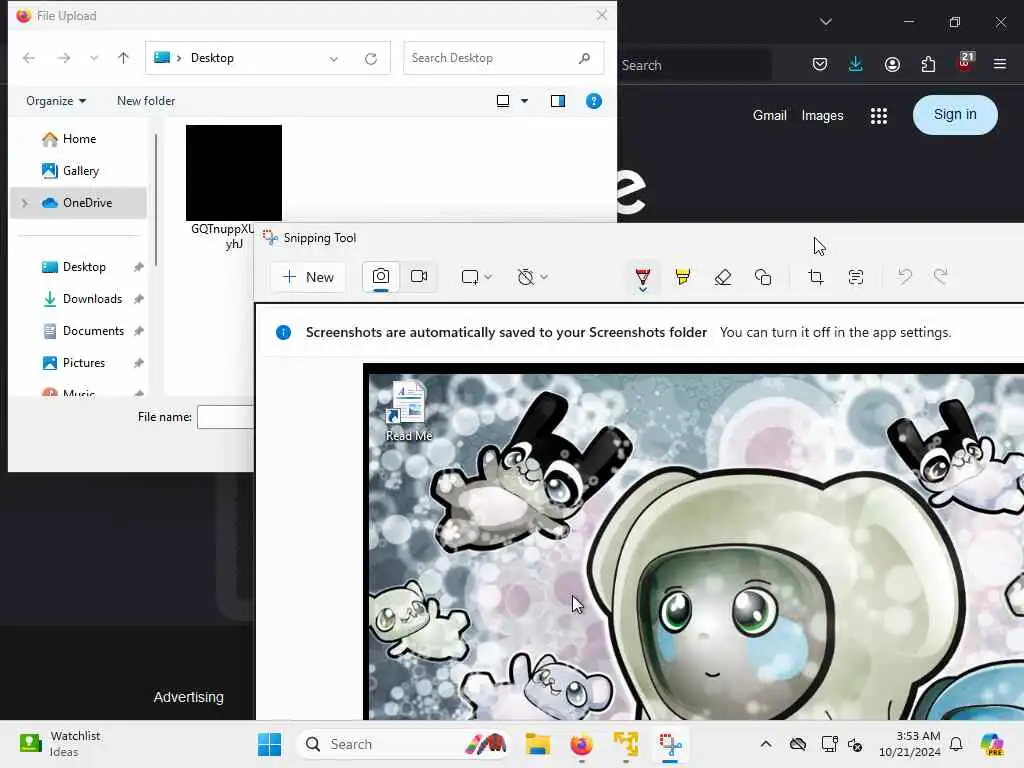The width and height of the screenshot is (1024, 768).
Task: Open the Google apps grid
Action: [x=879, y=116]
